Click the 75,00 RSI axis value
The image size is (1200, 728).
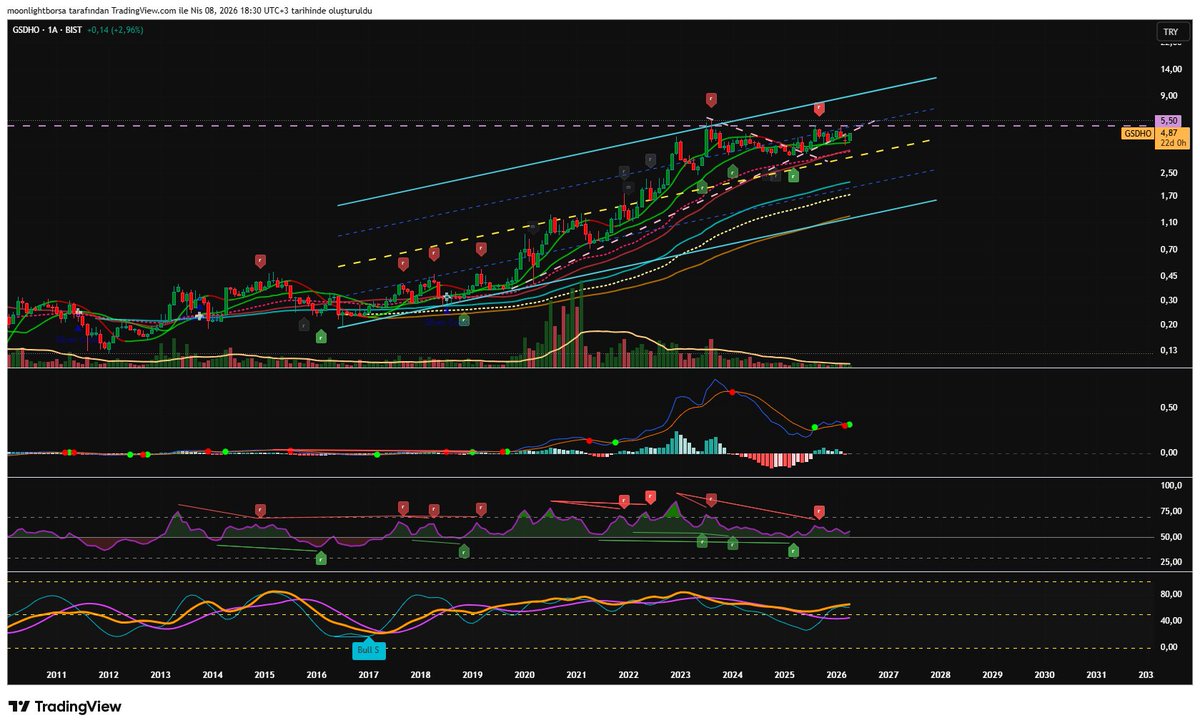pyautogui.click(x=1170, y=511)
